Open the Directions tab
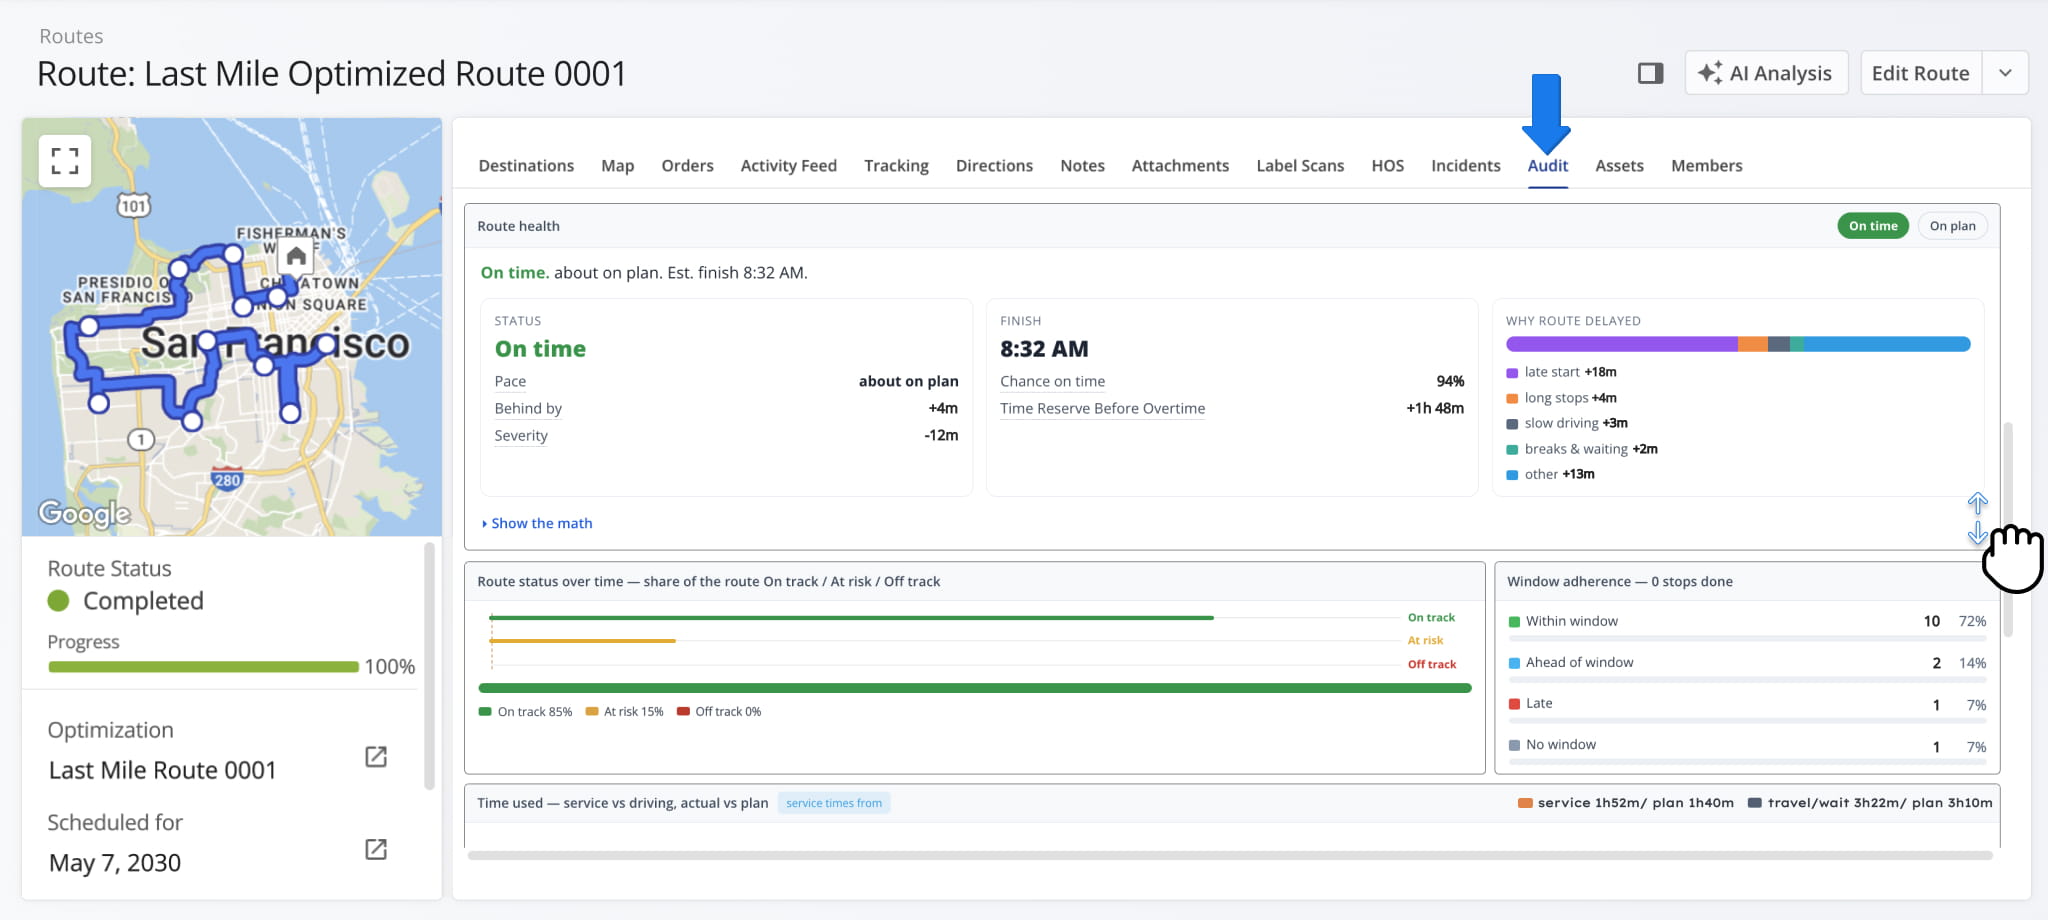 (994, 166)
